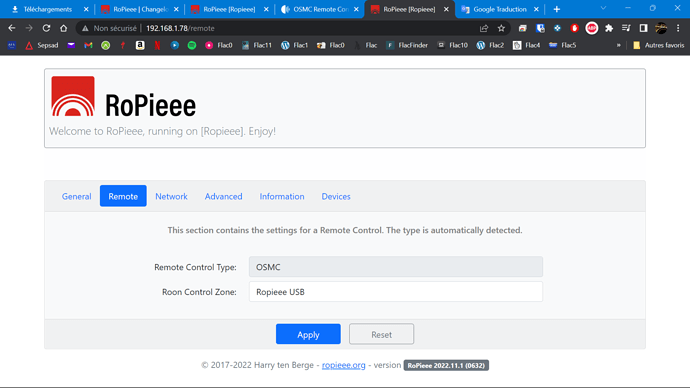
Task: Open the Gmail bookmark
Action: click(x=88, y=45)
